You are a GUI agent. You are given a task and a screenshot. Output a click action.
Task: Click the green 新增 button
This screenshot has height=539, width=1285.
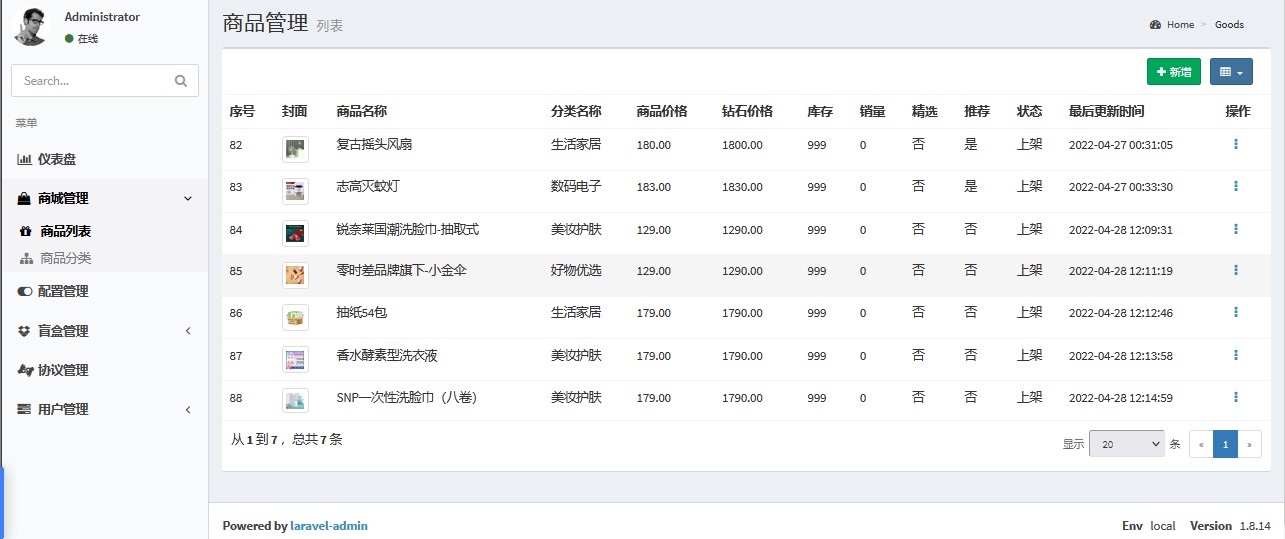pos(1173,72)
